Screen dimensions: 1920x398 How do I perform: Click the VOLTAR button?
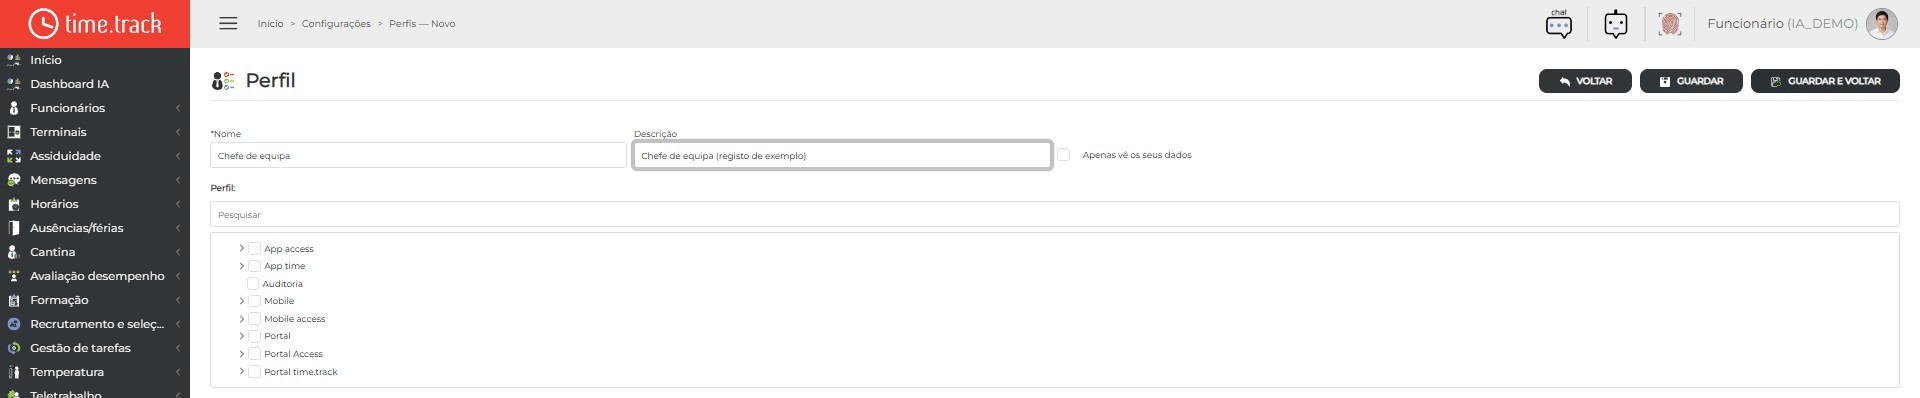1585,81
